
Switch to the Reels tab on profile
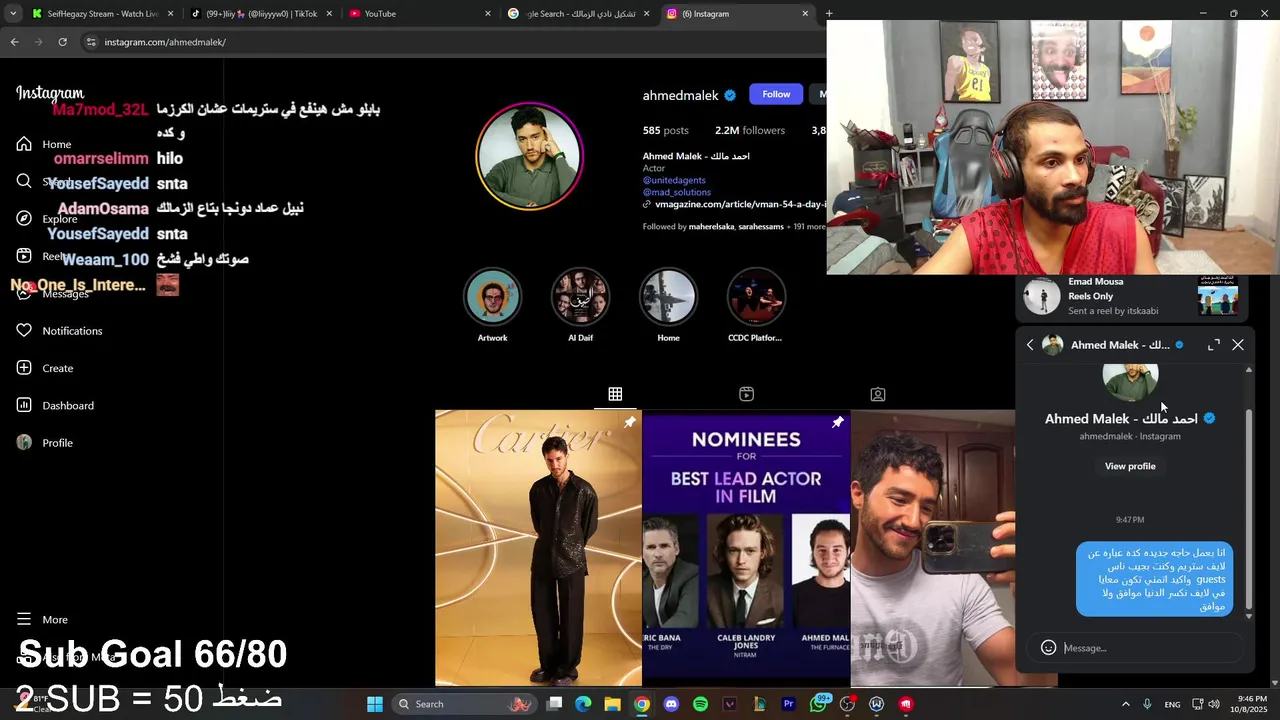pyautogui.click(x=746, y=394)
